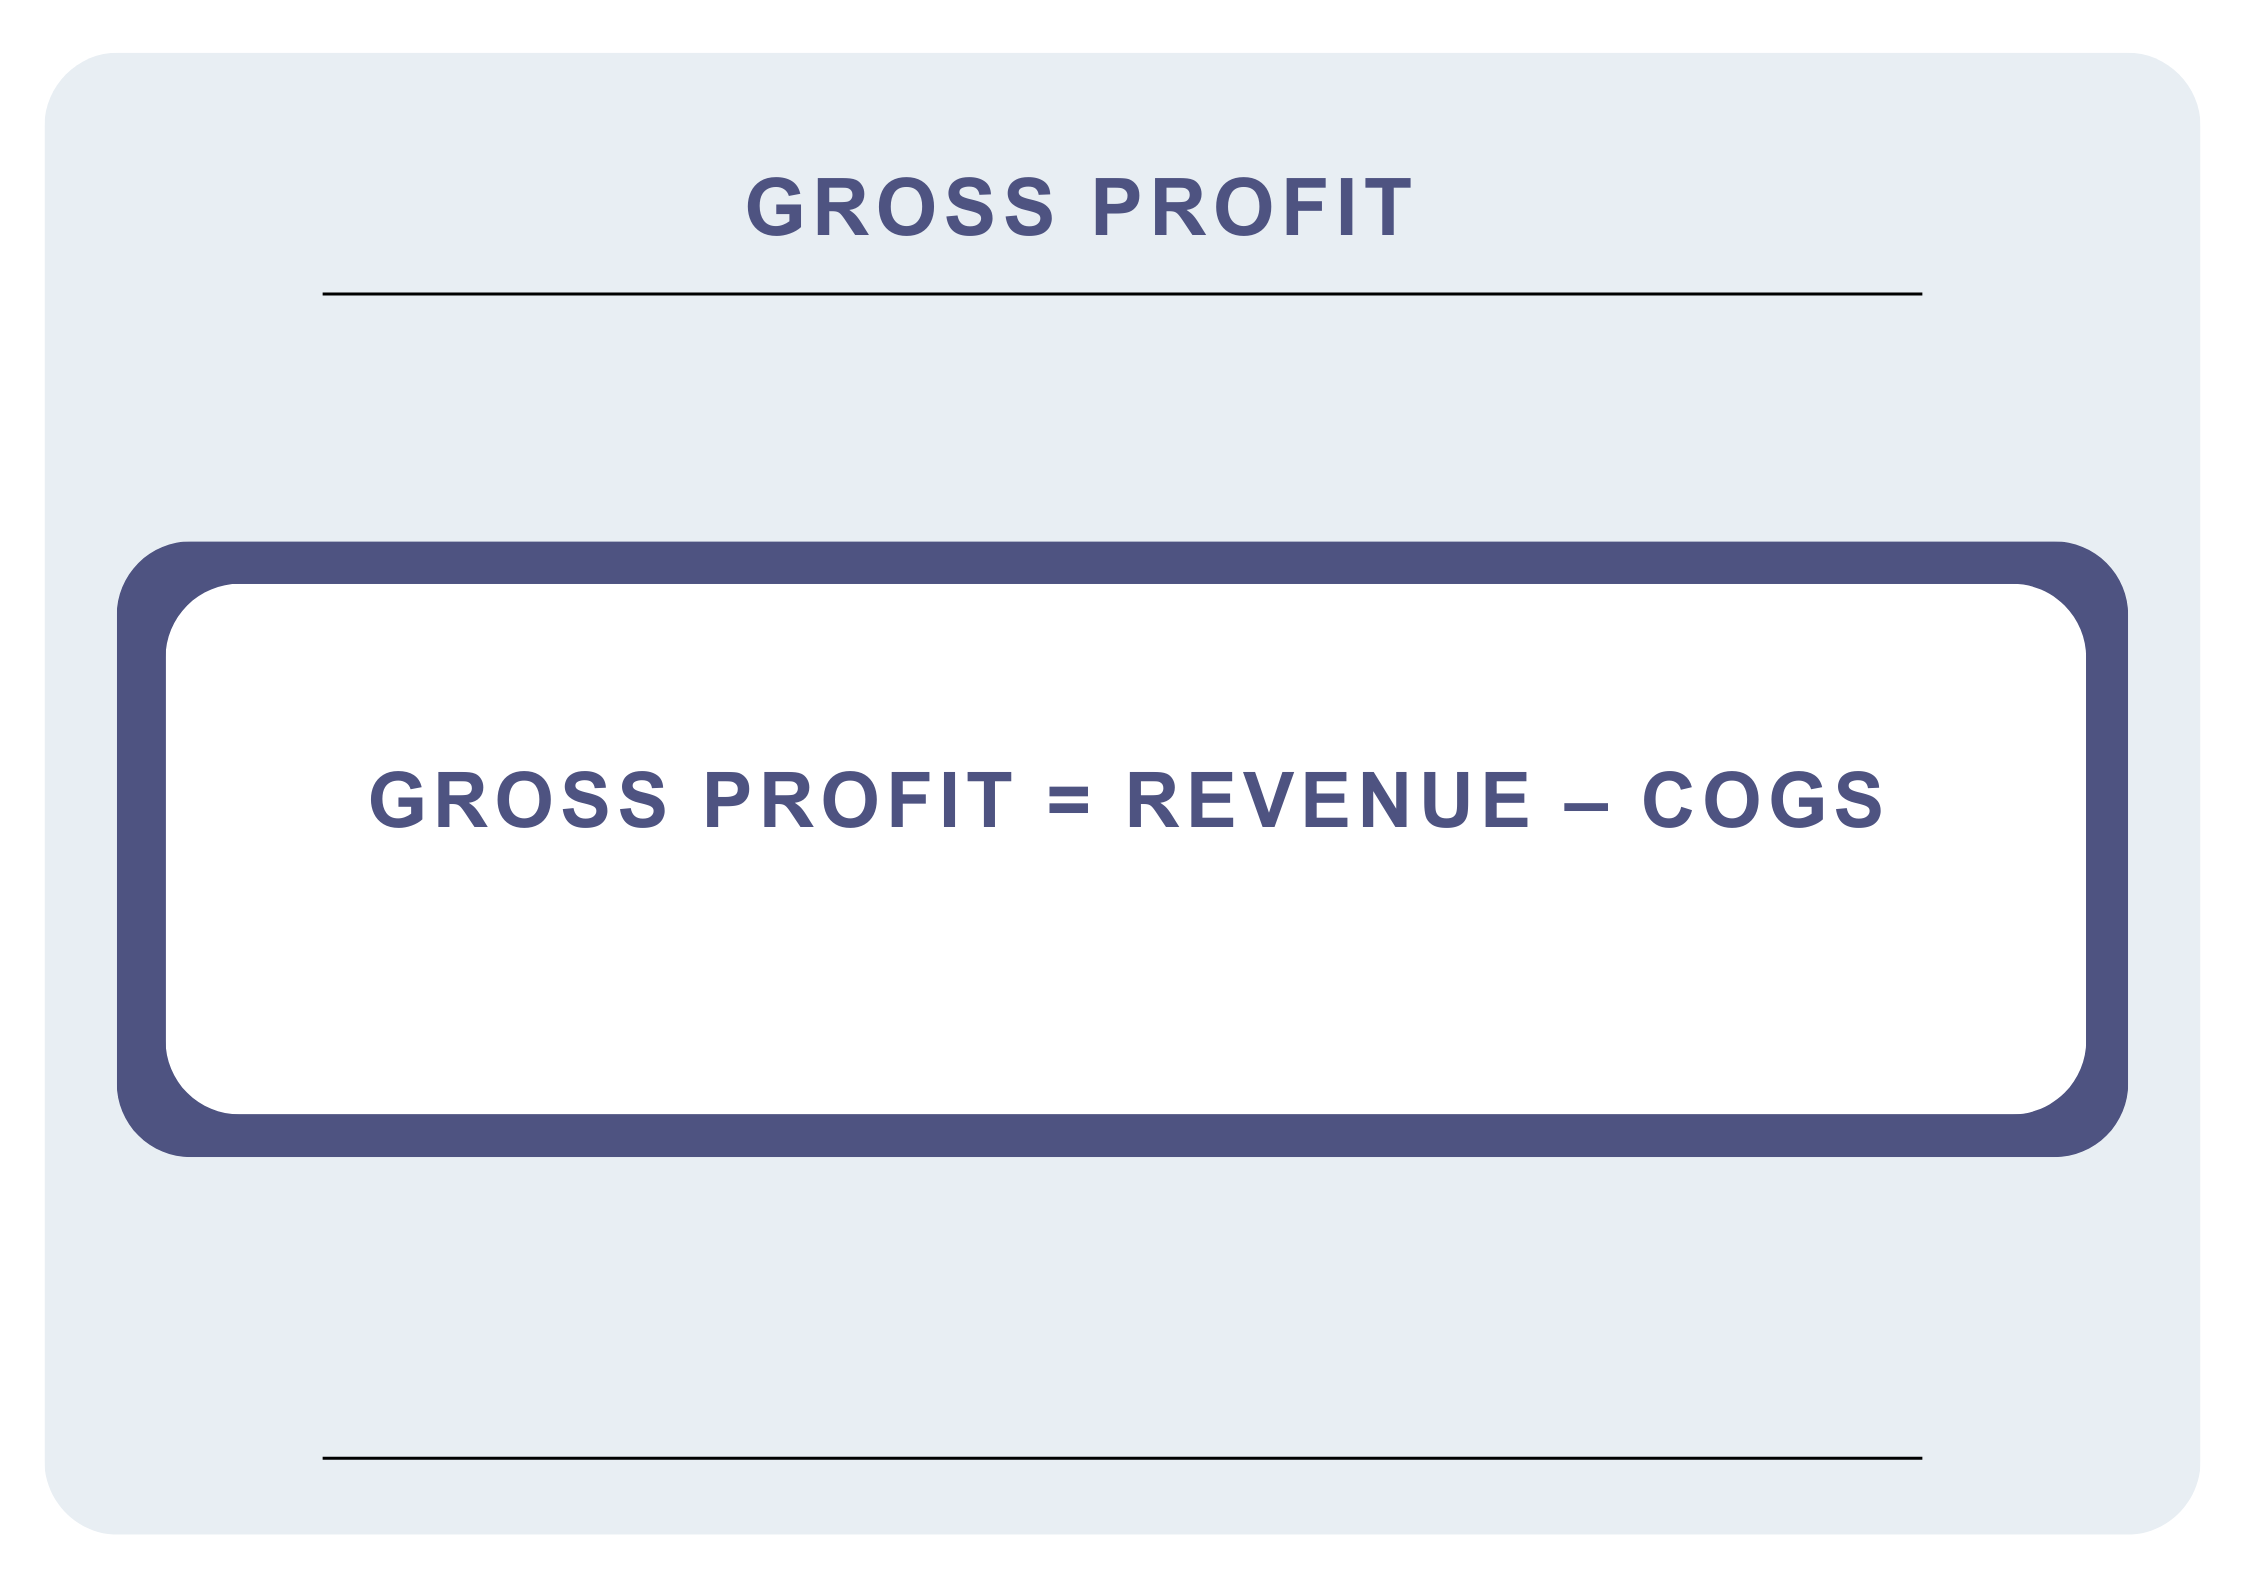The height and width of the screenshot is (1587, 2245).
Task: Select the word PROFIT in the formula
Action: [x=858, y=800]
